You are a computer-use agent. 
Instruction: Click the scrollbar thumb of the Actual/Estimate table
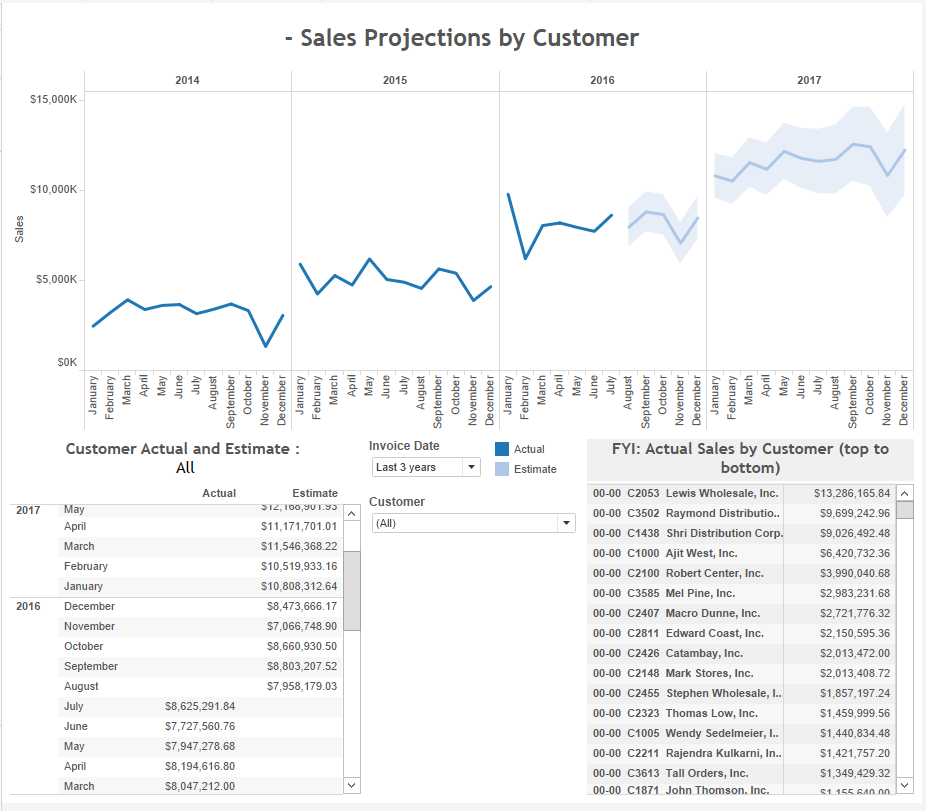[351, 591]
